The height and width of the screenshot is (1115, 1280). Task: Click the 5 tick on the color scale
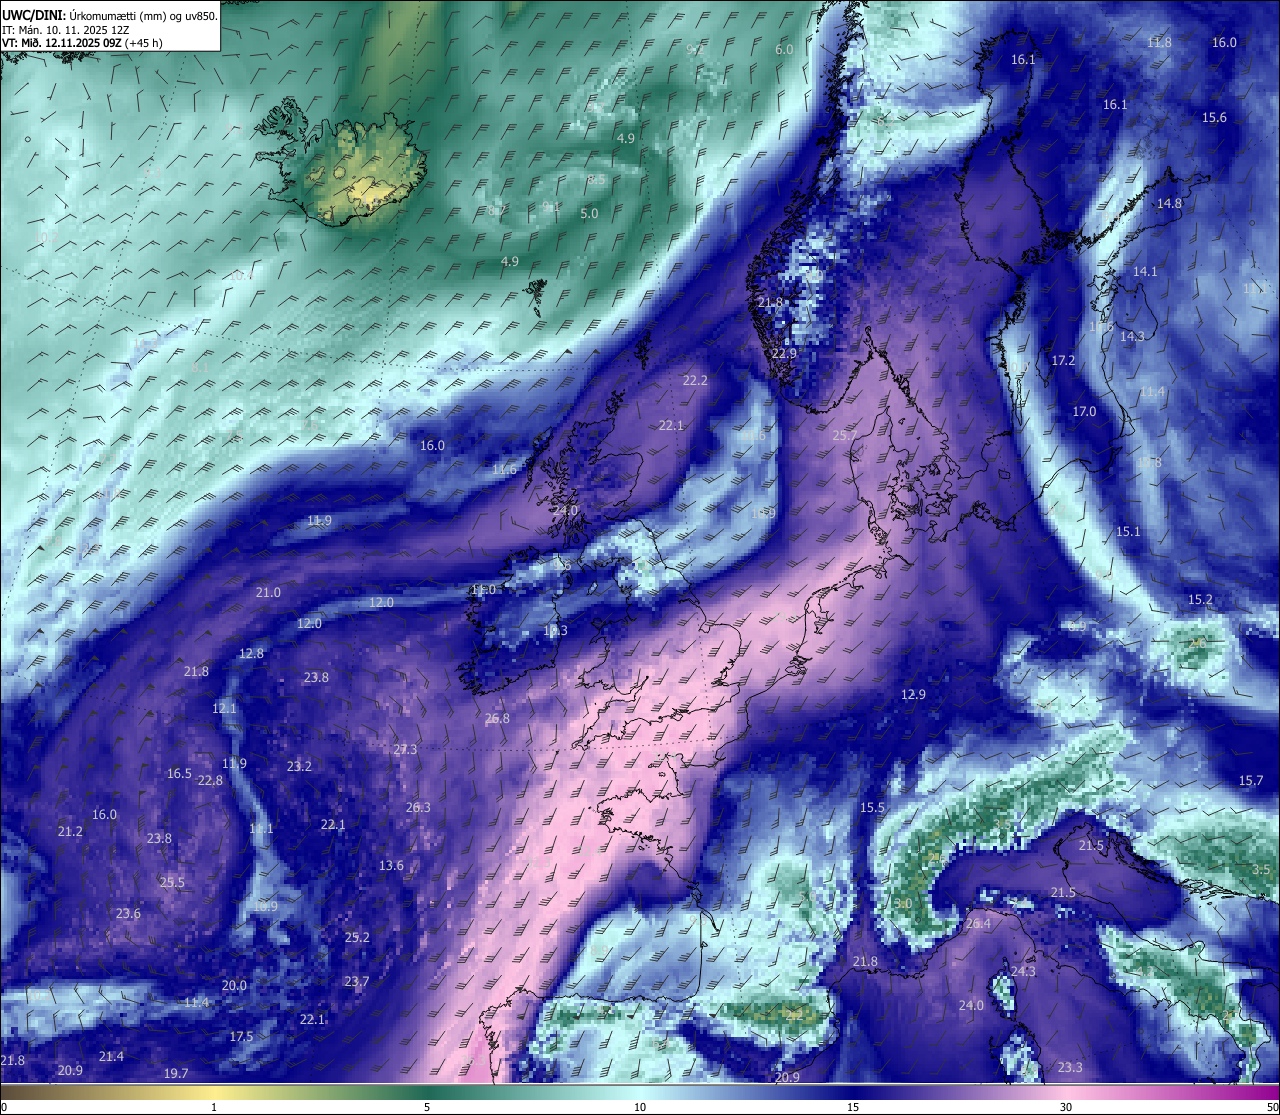coord(427,1107)
